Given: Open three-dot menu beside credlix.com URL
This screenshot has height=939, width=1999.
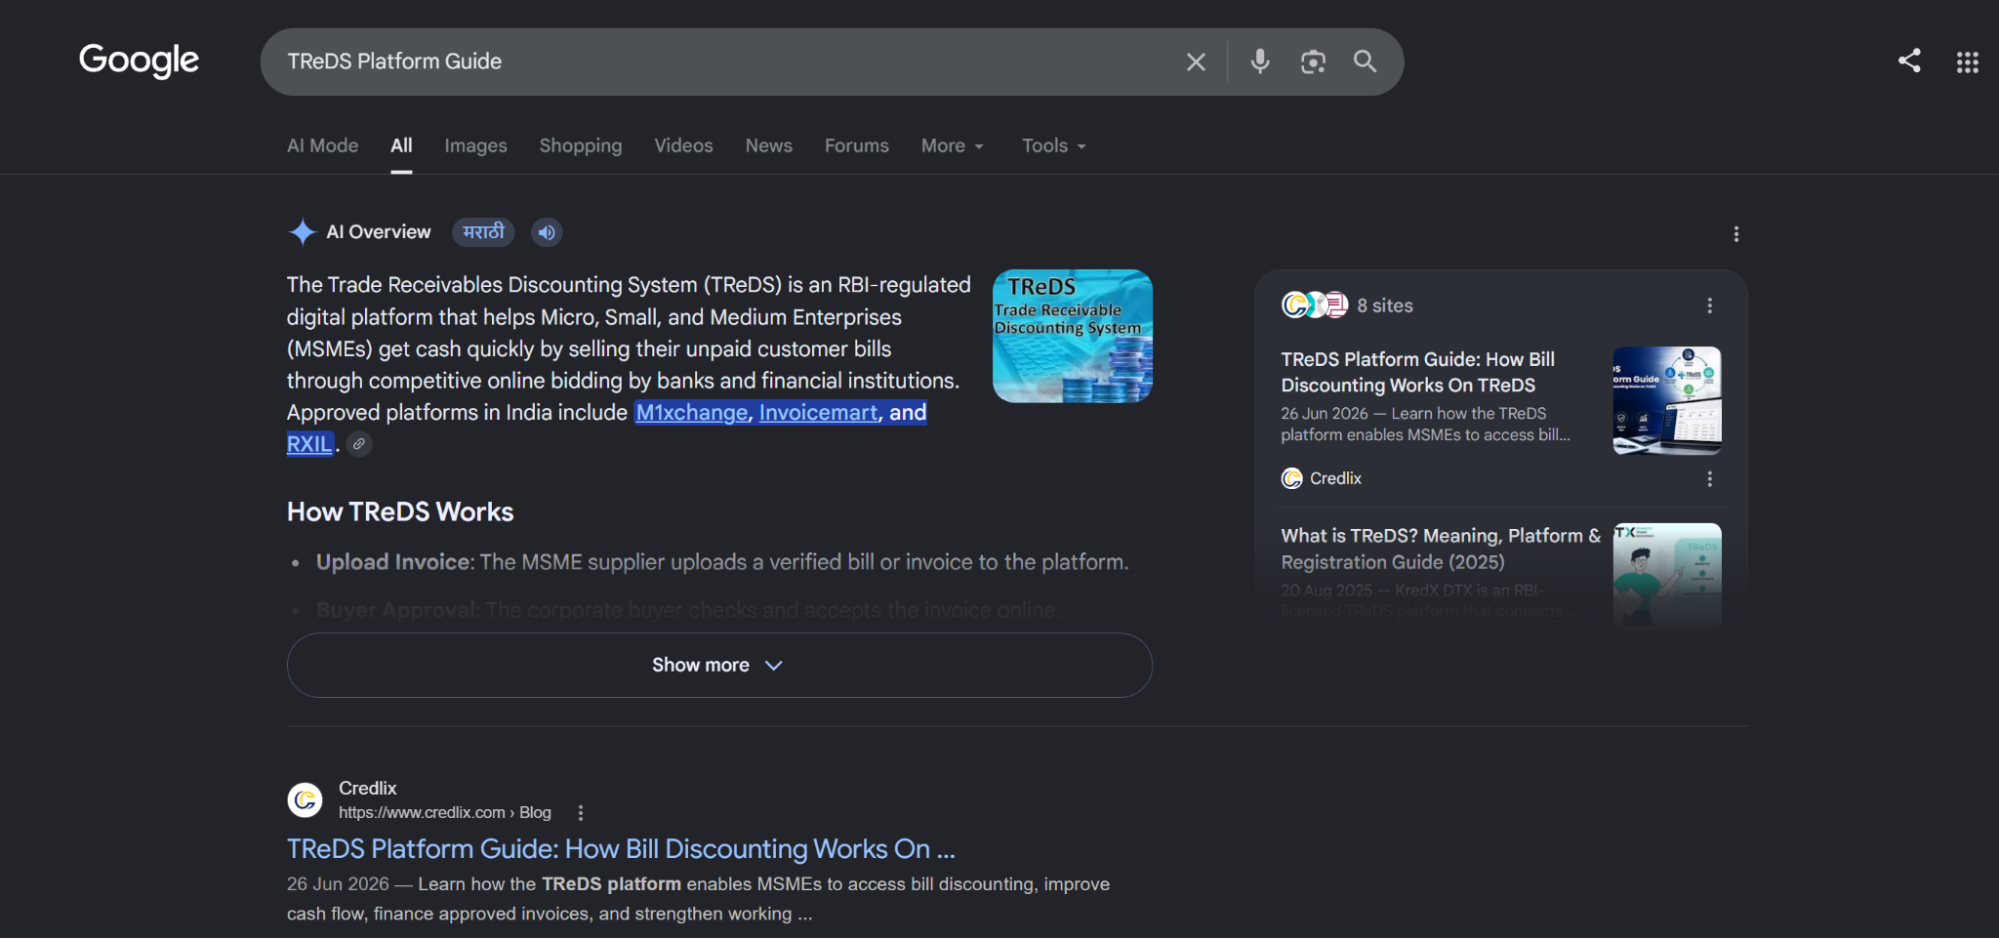Looking at the screenshot, I should (x=580, y=813).
